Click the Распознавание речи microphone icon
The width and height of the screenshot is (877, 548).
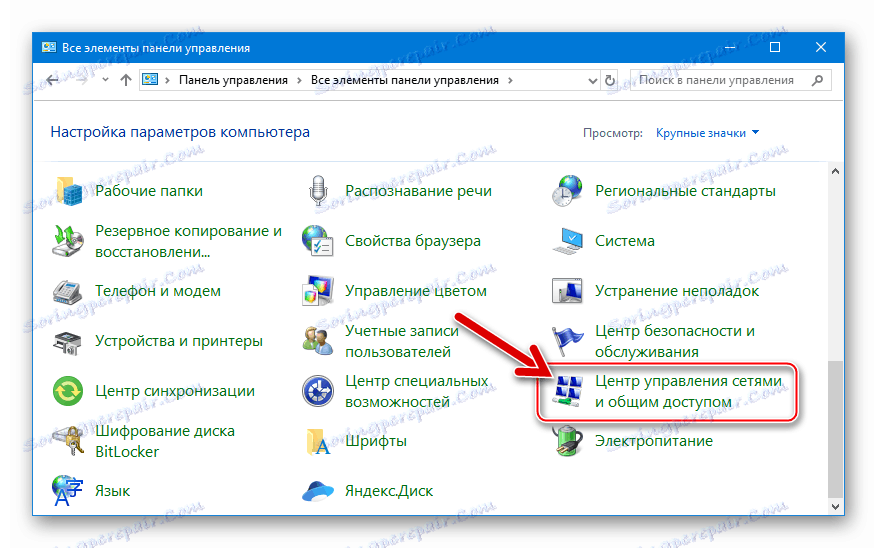click(318, 191)
